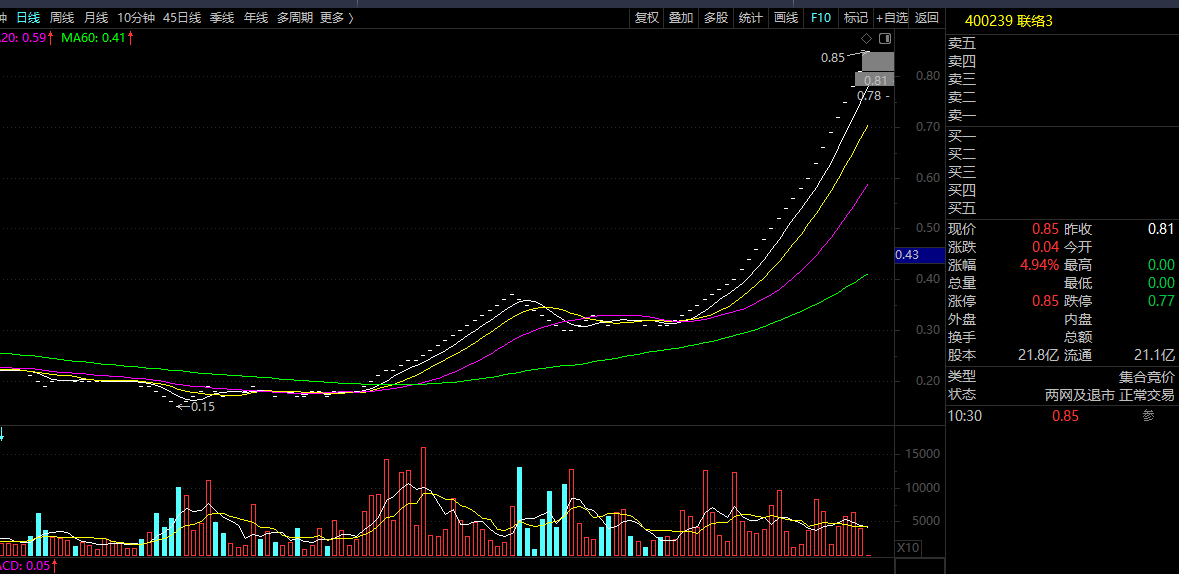Click the 画线 drawing tools button

point(786,18)
